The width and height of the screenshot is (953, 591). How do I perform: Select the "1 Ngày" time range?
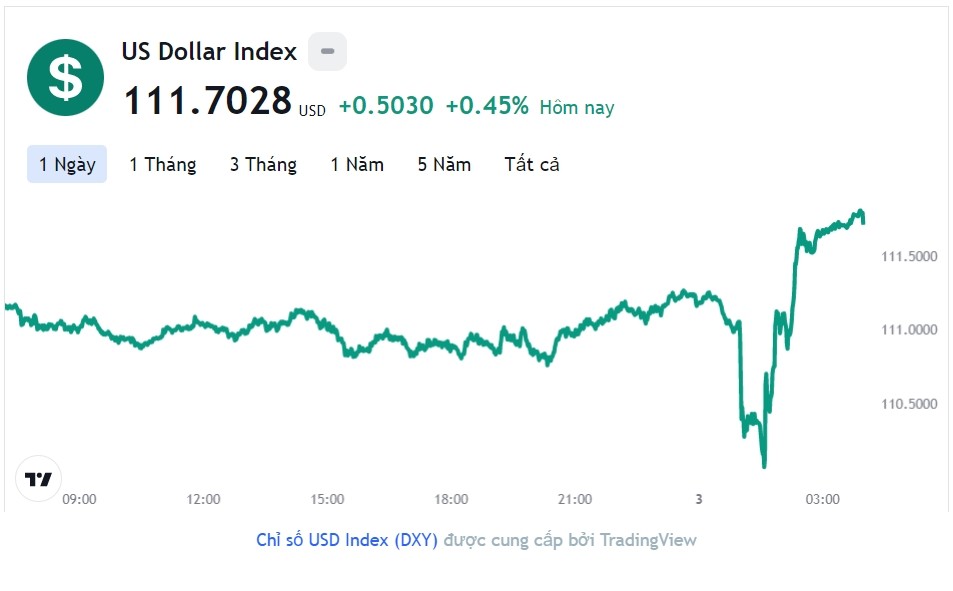coord(67,164)
